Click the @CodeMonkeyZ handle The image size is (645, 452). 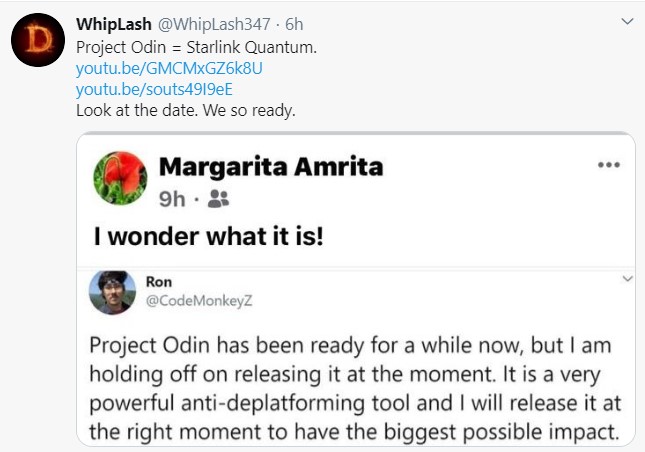(x=191, y=300)
